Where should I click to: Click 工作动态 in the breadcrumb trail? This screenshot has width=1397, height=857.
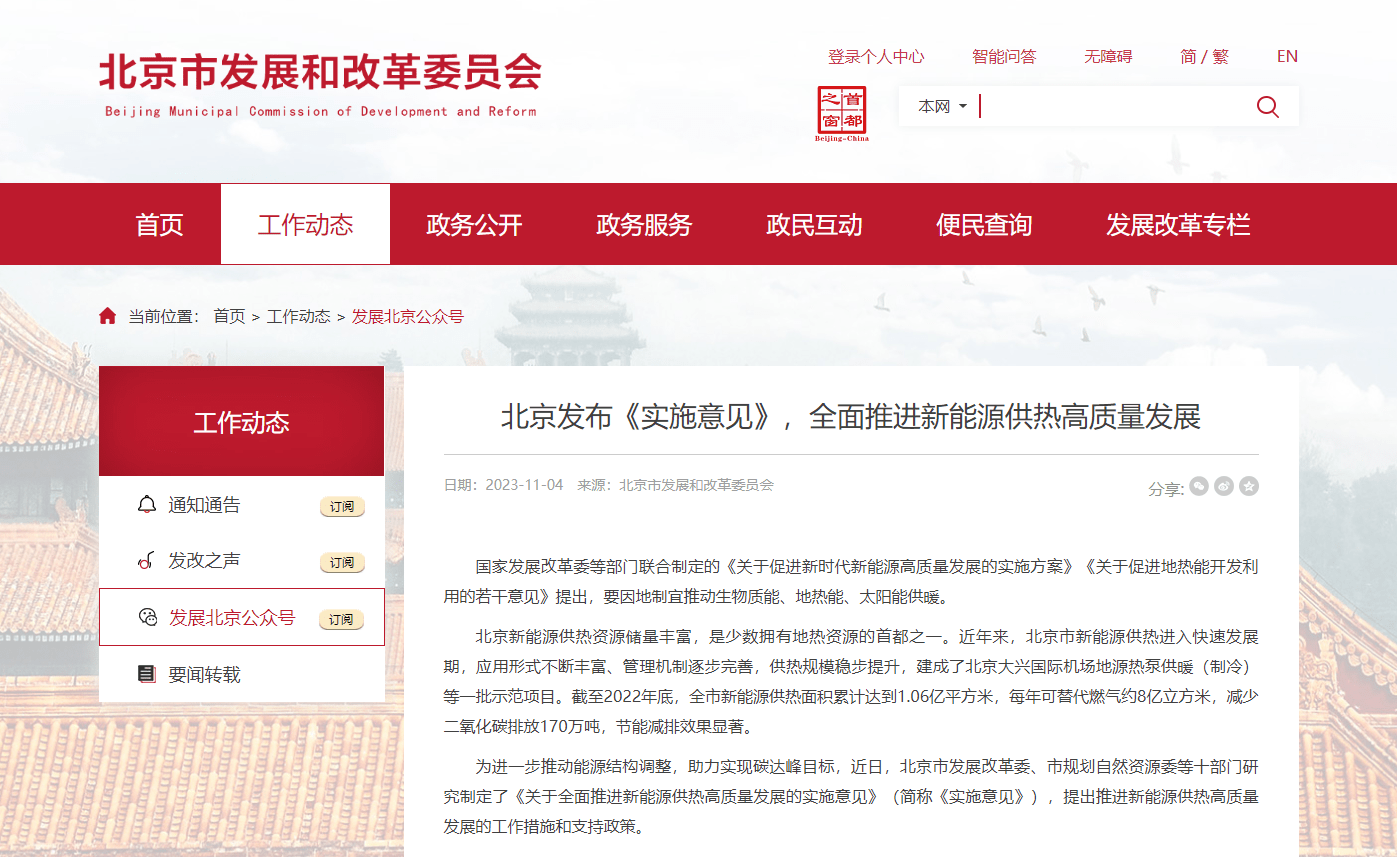pos(298,316)
